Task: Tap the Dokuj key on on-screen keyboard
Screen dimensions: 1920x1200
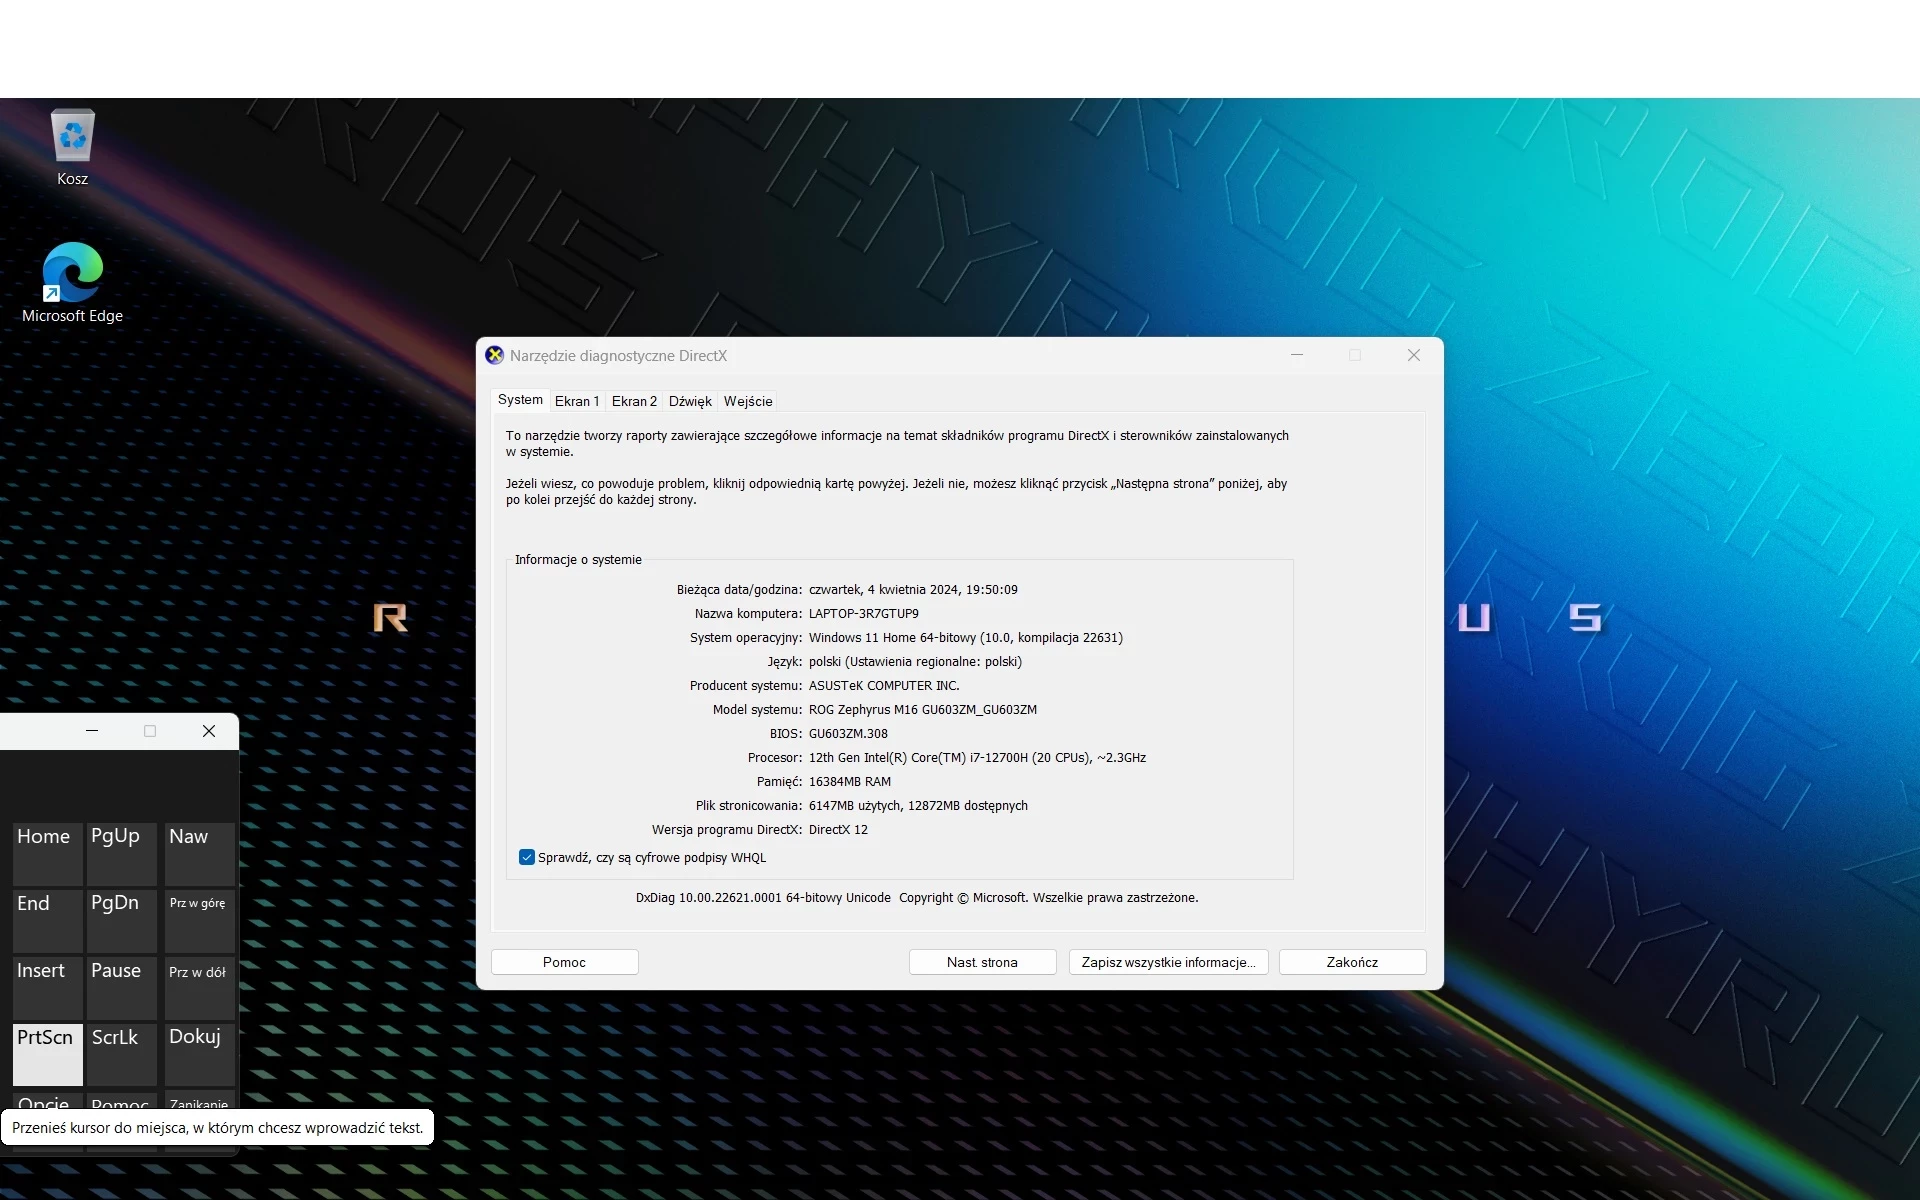Action: pos(199,1054)
